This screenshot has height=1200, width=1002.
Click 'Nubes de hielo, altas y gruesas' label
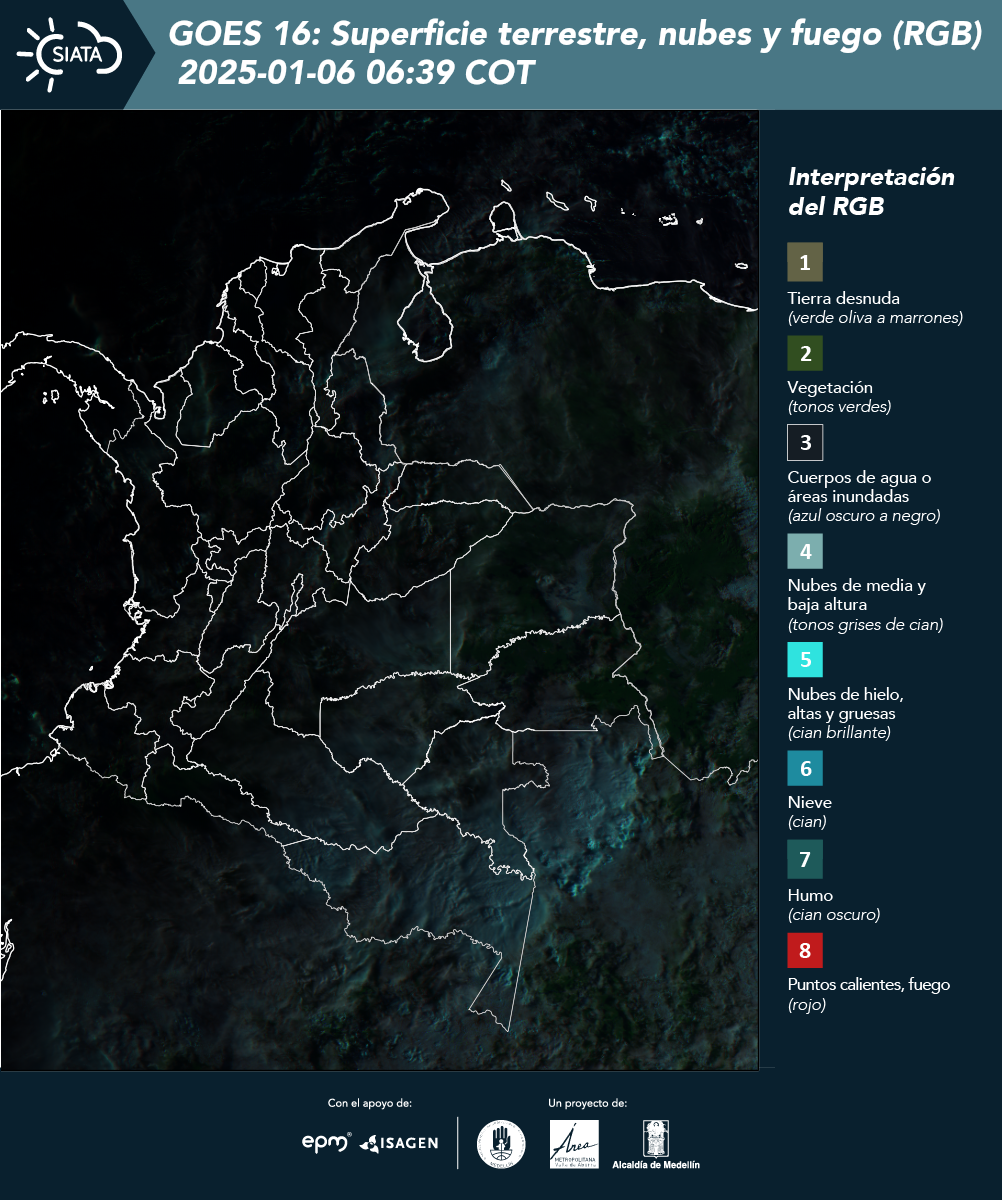[846, 704]
